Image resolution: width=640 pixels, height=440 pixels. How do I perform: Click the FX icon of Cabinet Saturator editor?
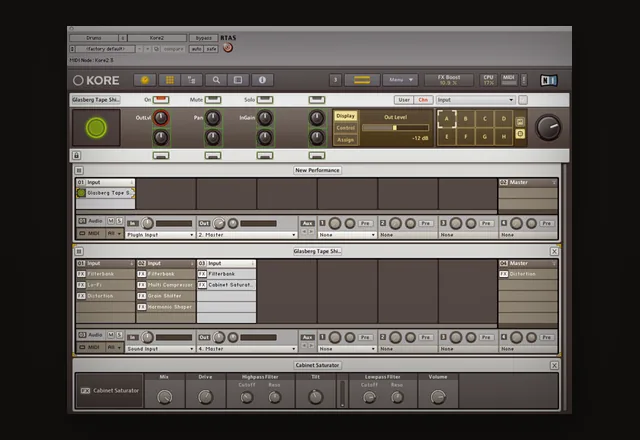(85, 391)
